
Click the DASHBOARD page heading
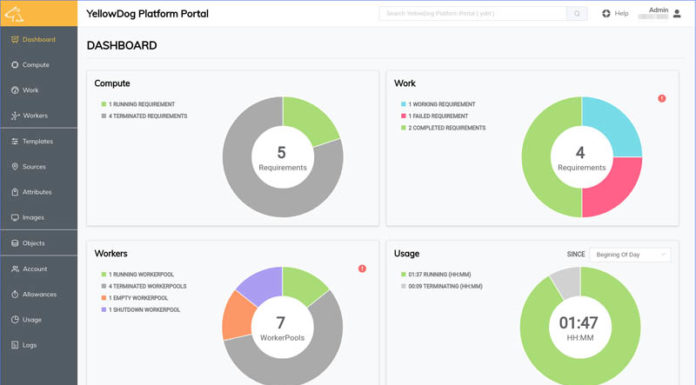click(122, 45)
